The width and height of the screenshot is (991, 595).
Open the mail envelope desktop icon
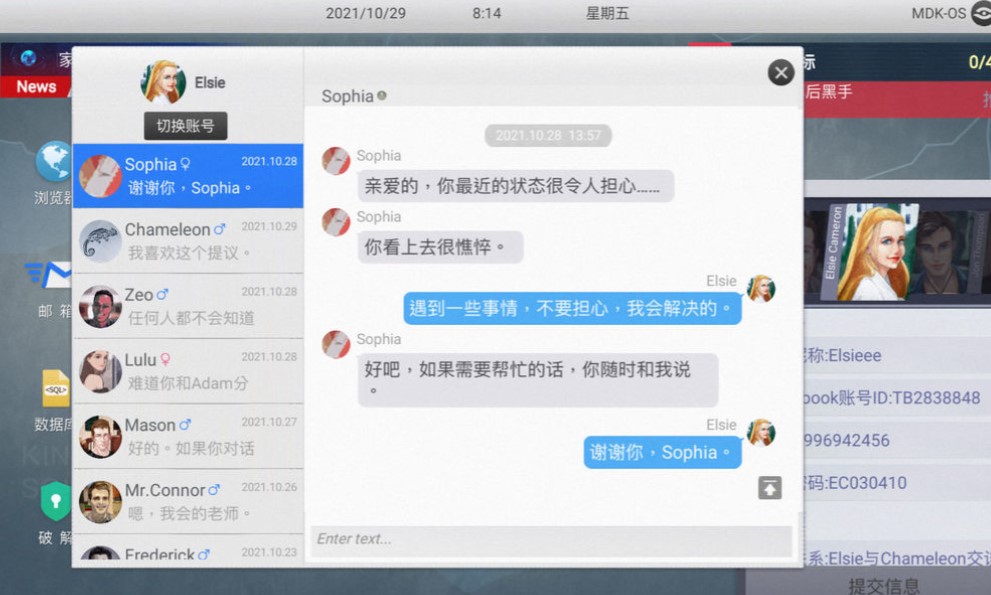(x=49, y=274)
